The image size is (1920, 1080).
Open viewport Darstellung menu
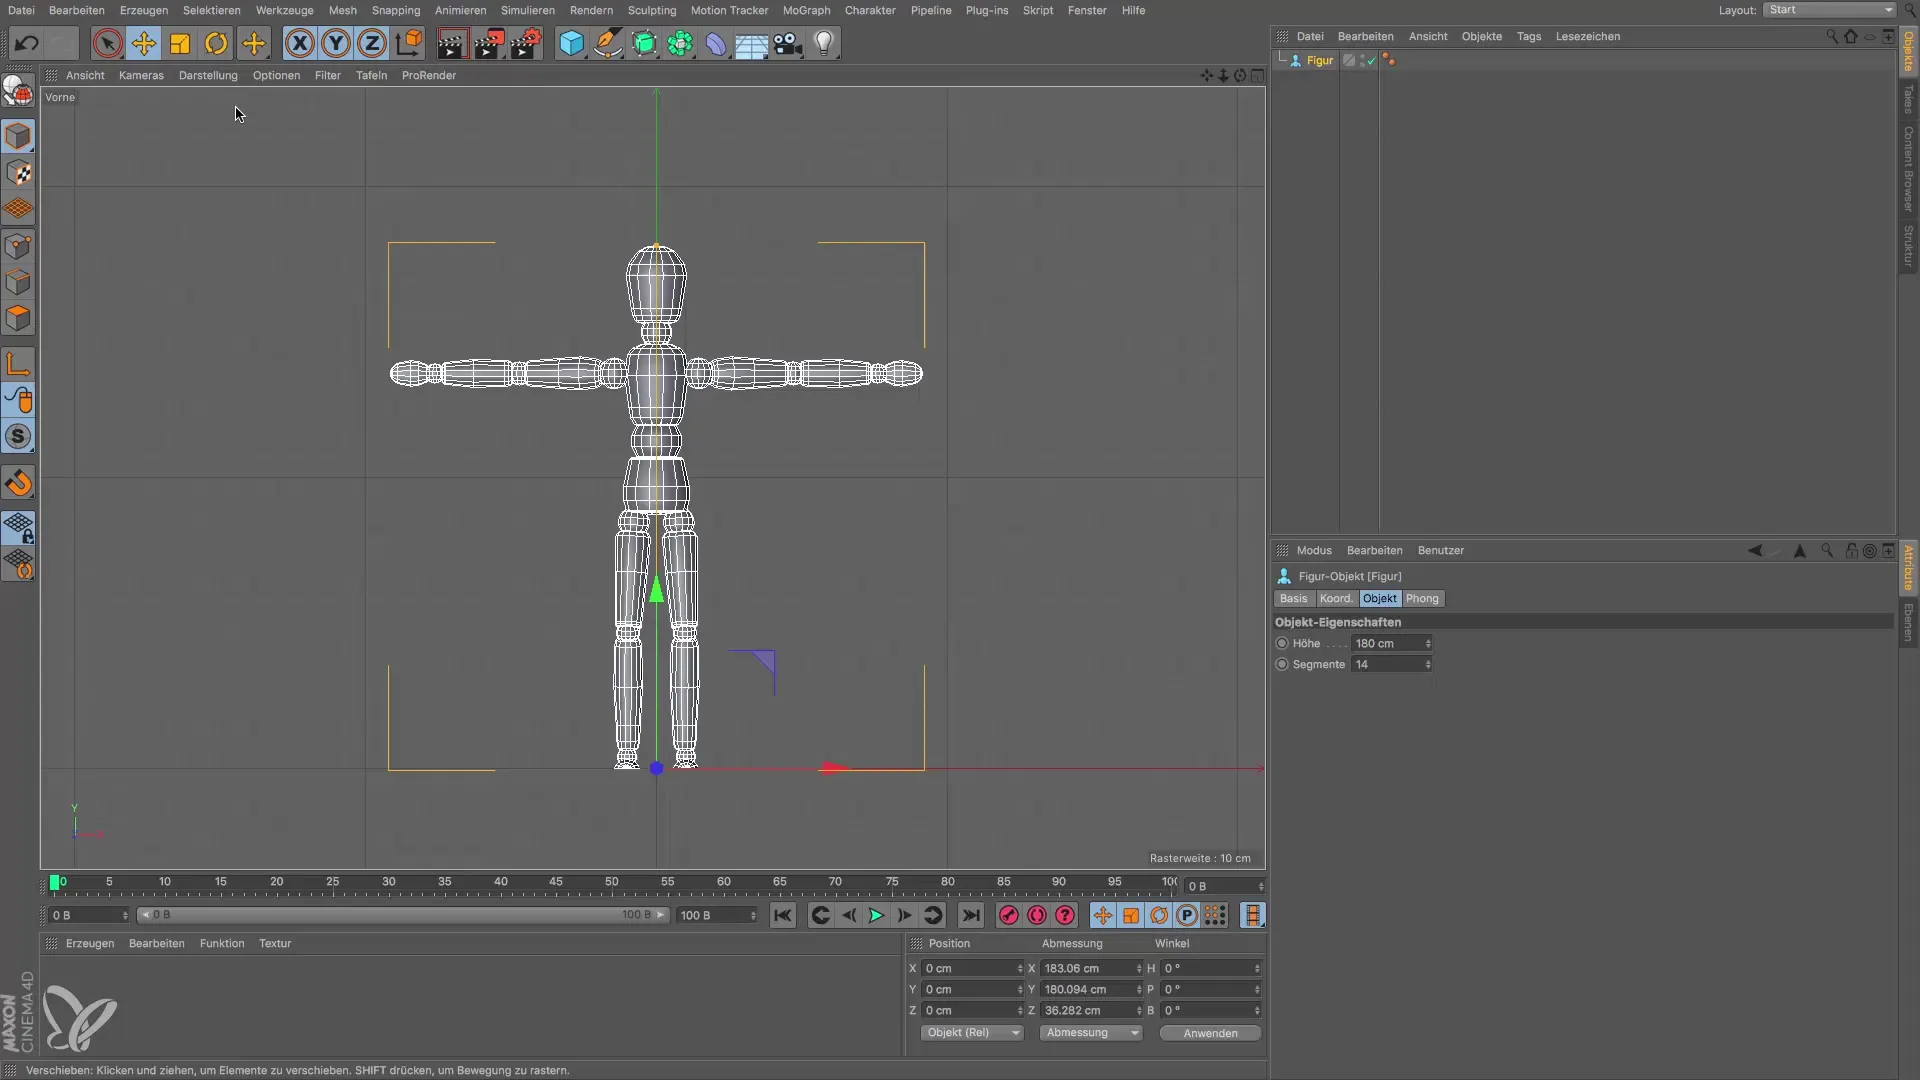208,75
